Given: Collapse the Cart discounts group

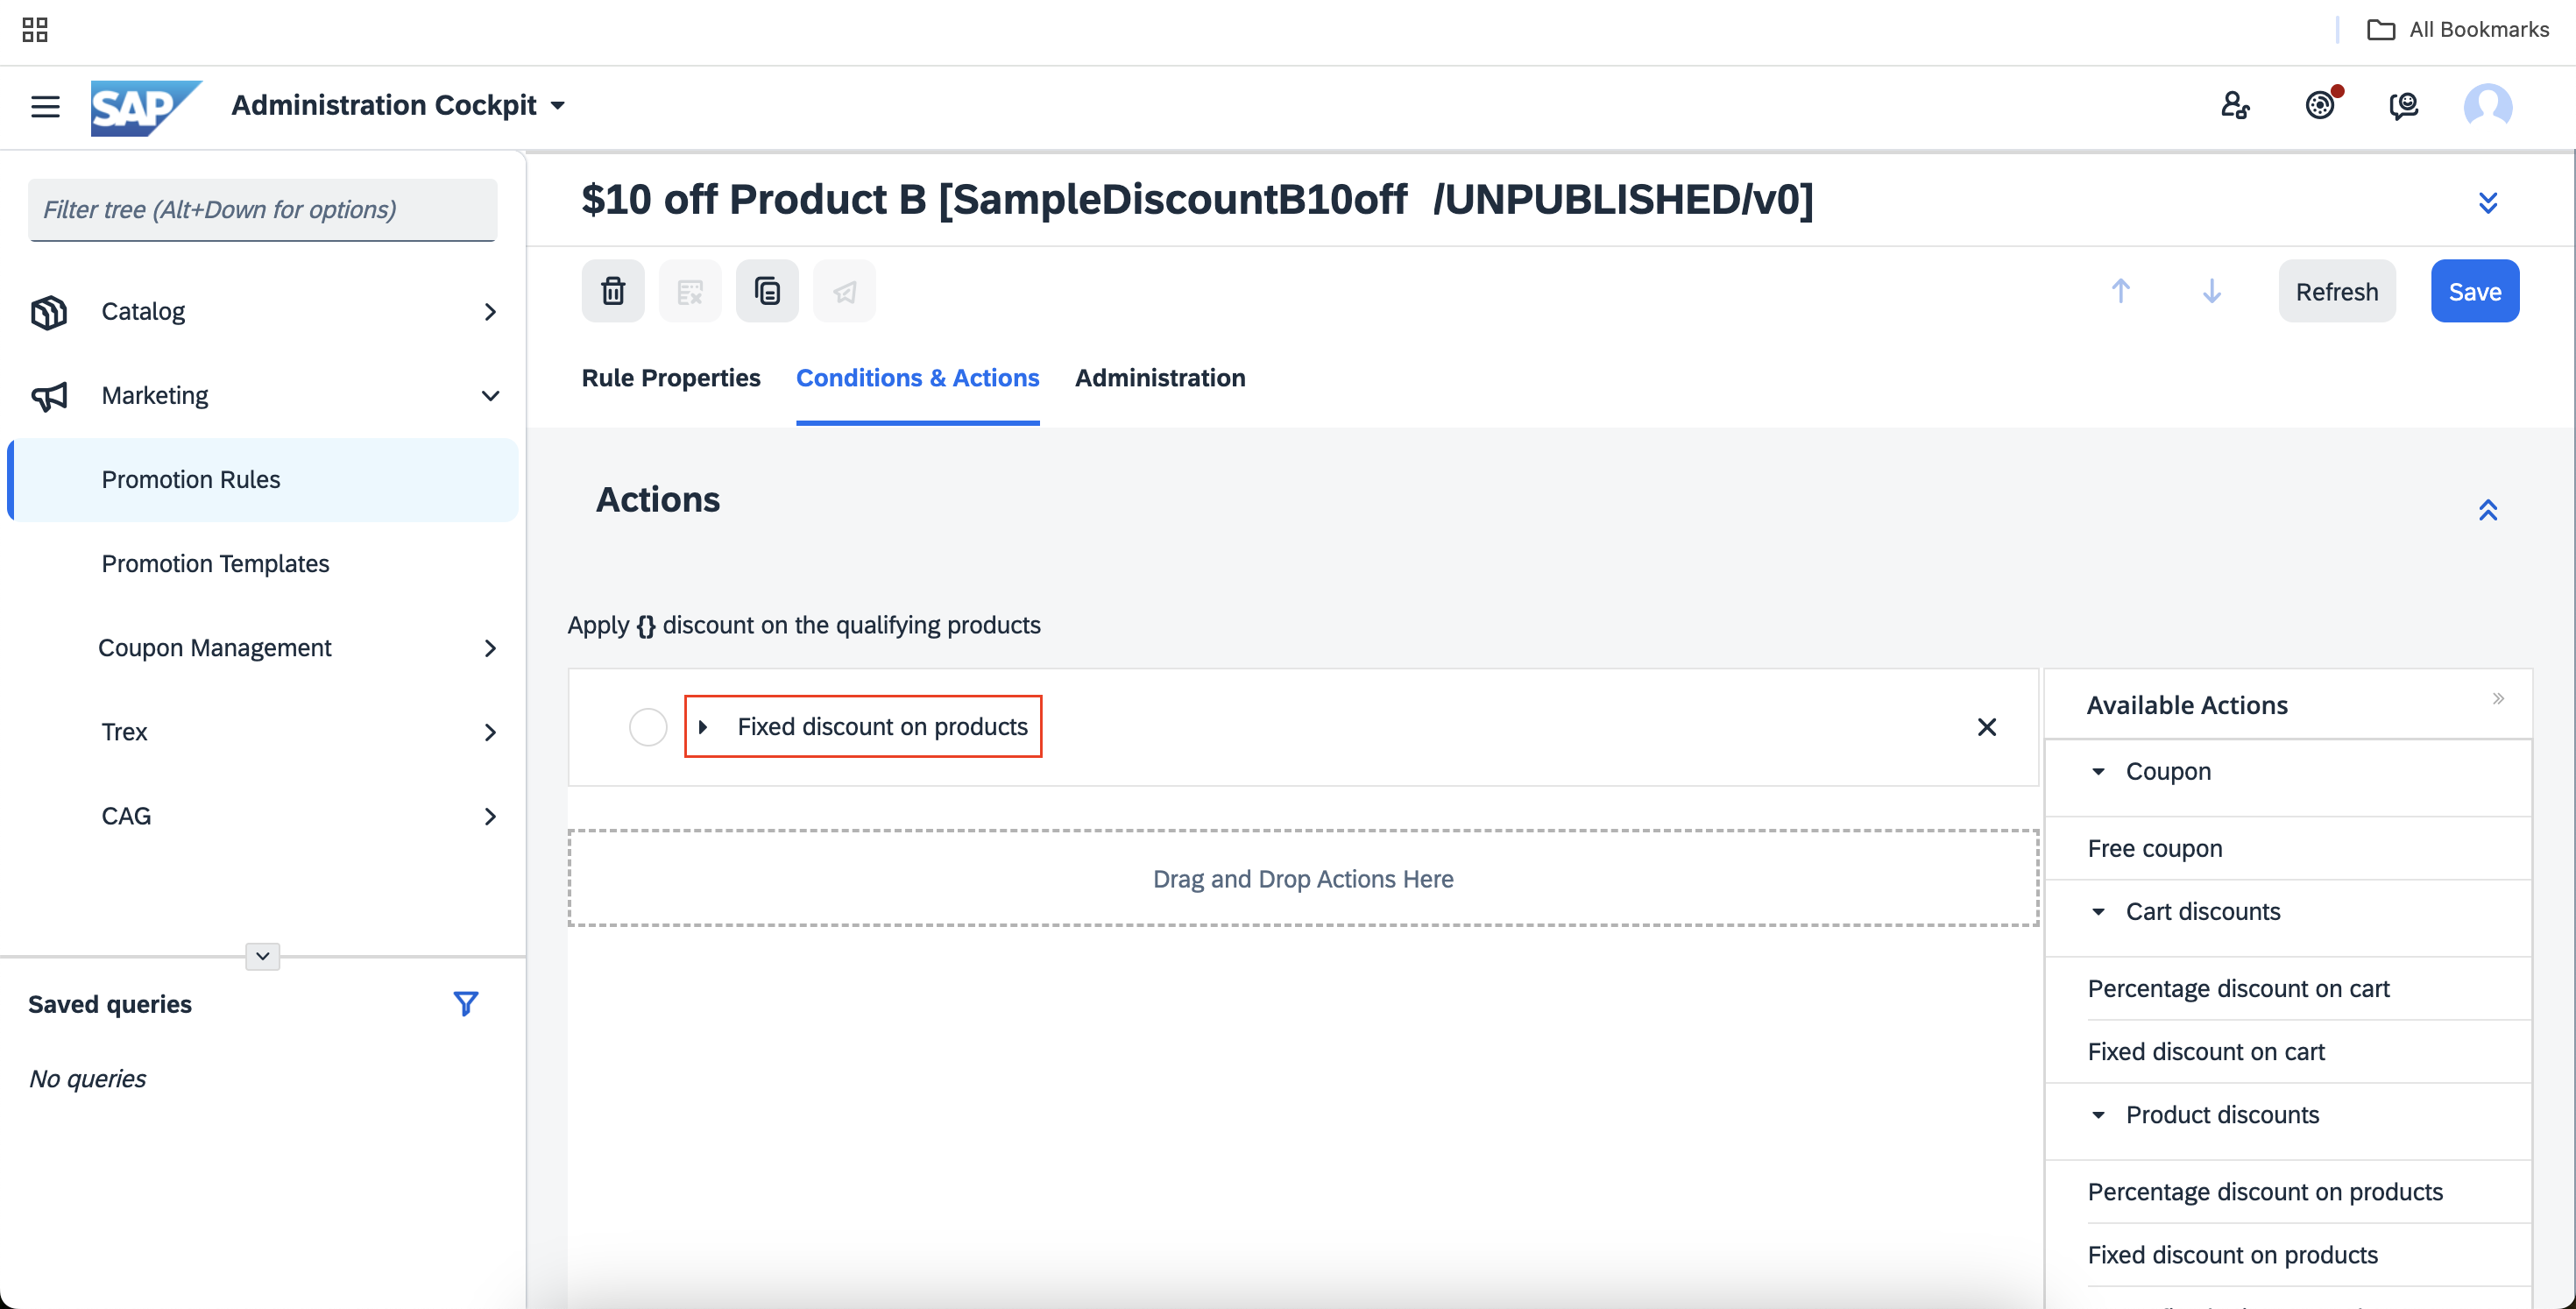Looking at the screenshot, I should (2098, 911).
